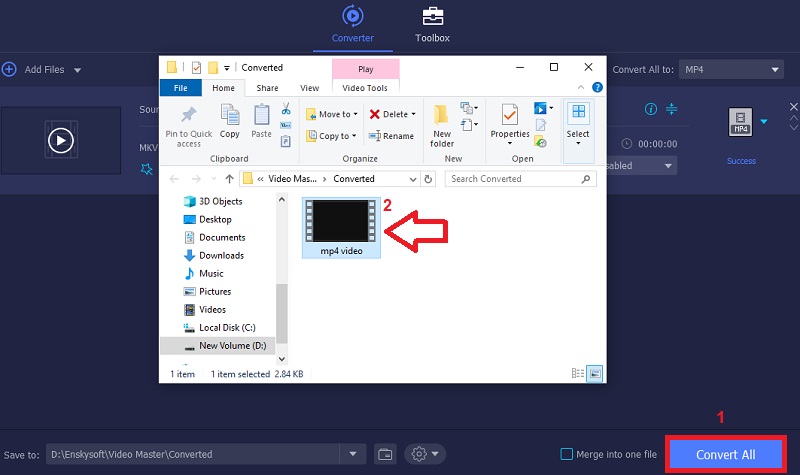Refresh the Converted folder
This screenshot has height=475, width=800.
(428, 179)
